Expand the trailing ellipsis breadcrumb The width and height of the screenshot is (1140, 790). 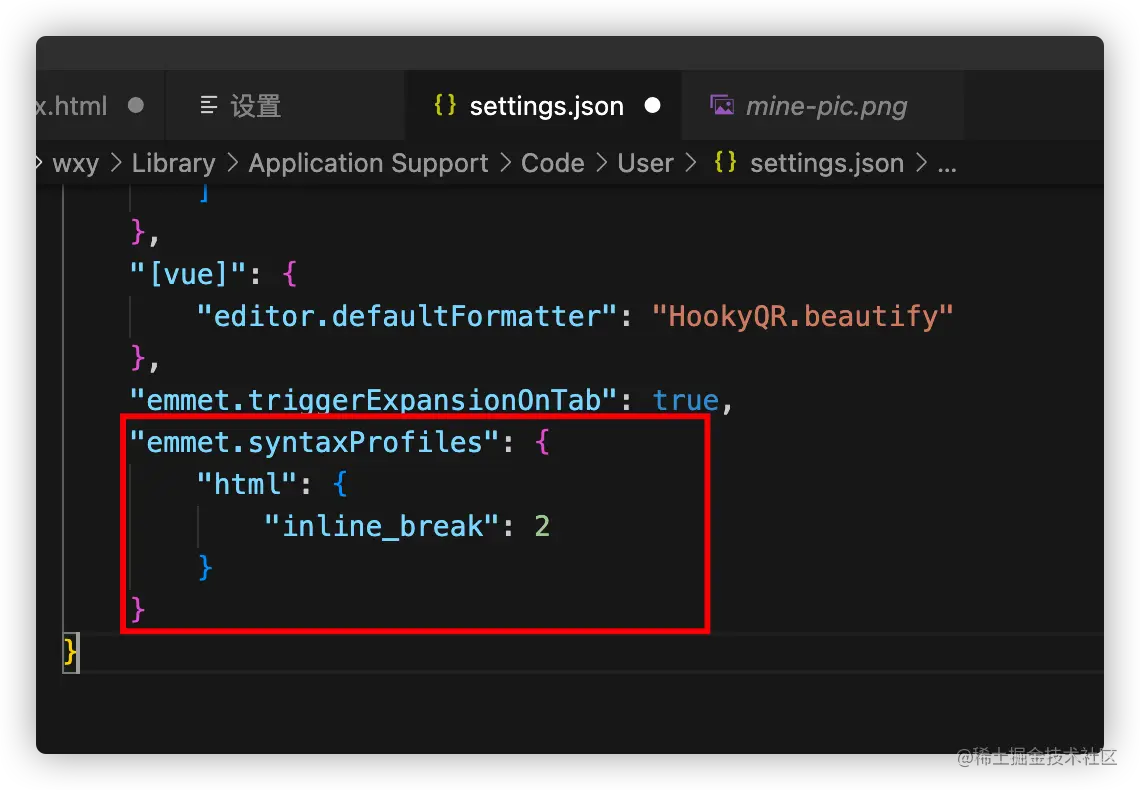(946, 163)
